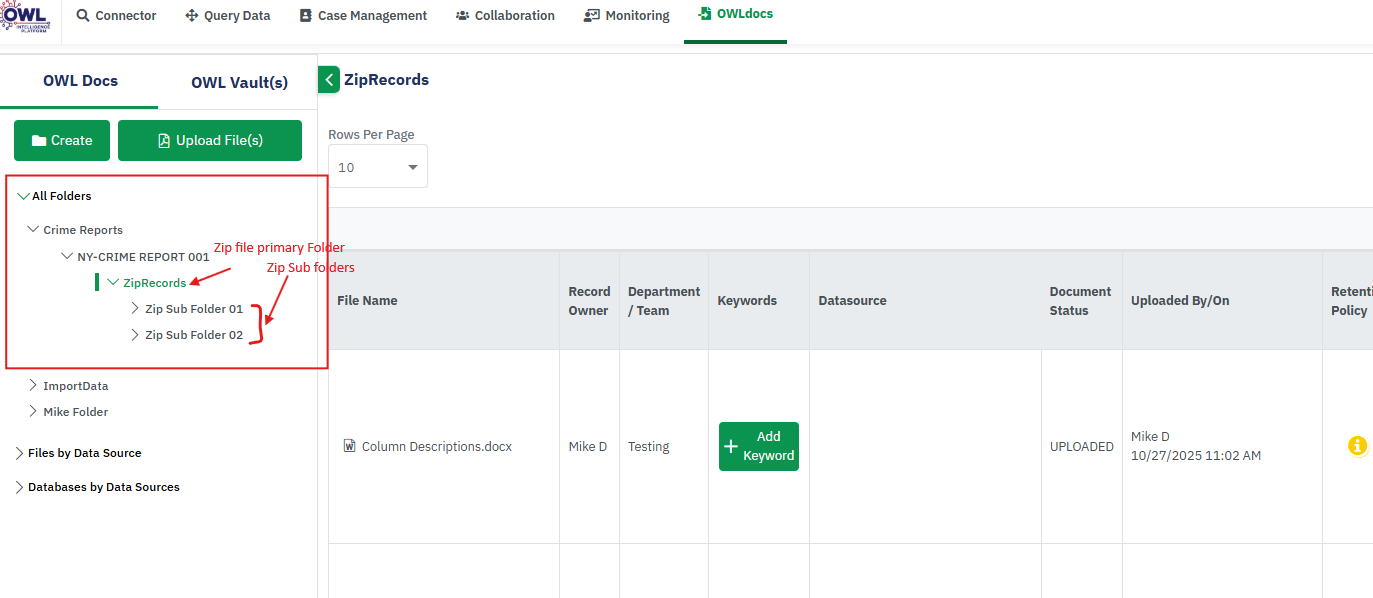Select the Mike Folder tree item
This screenshot has width=1373, height=598.
coord(75,412)
